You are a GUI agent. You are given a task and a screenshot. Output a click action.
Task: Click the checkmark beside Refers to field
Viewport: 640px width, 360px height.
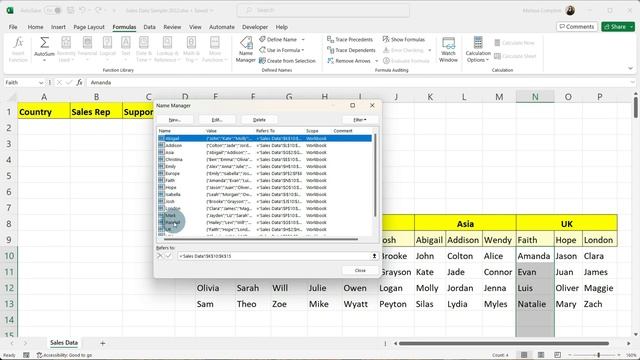[169, 256]
